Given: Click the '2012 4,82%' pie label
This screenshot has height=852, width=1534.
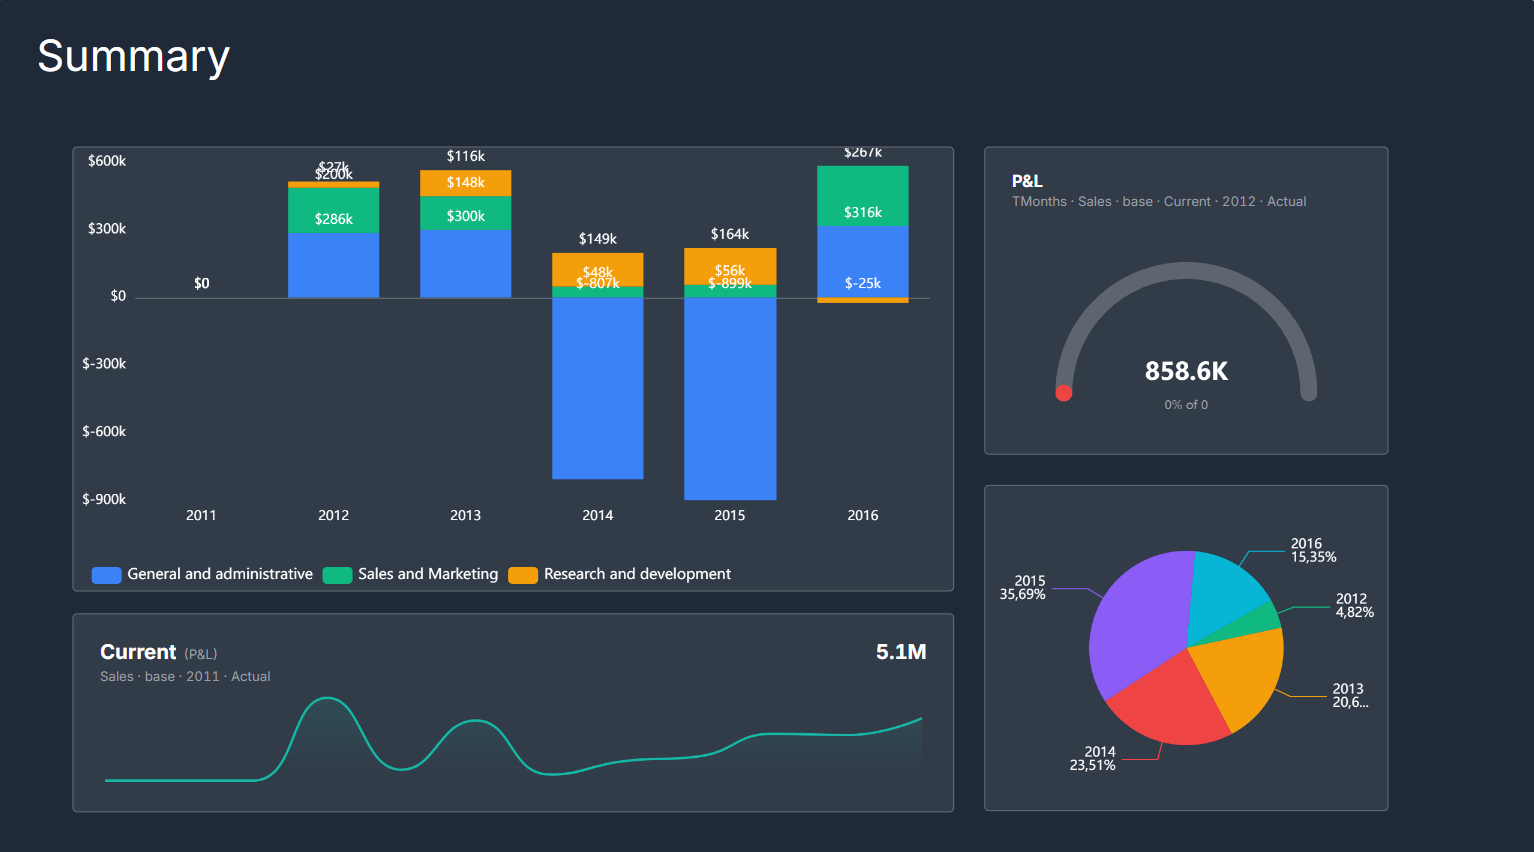Looking at the screenshot, I should pyautogui.click(x=1355, y=605).
